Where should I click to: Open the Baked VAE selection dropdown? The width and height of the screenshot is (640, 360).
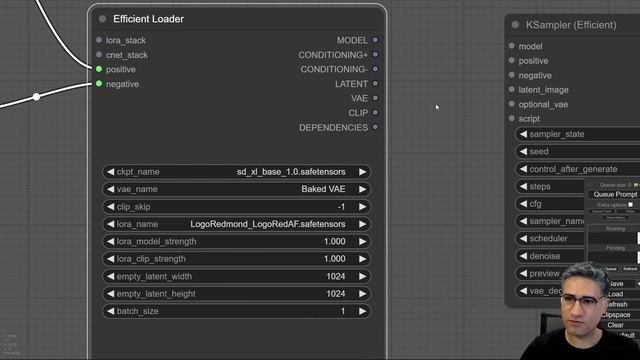(236, 189)
